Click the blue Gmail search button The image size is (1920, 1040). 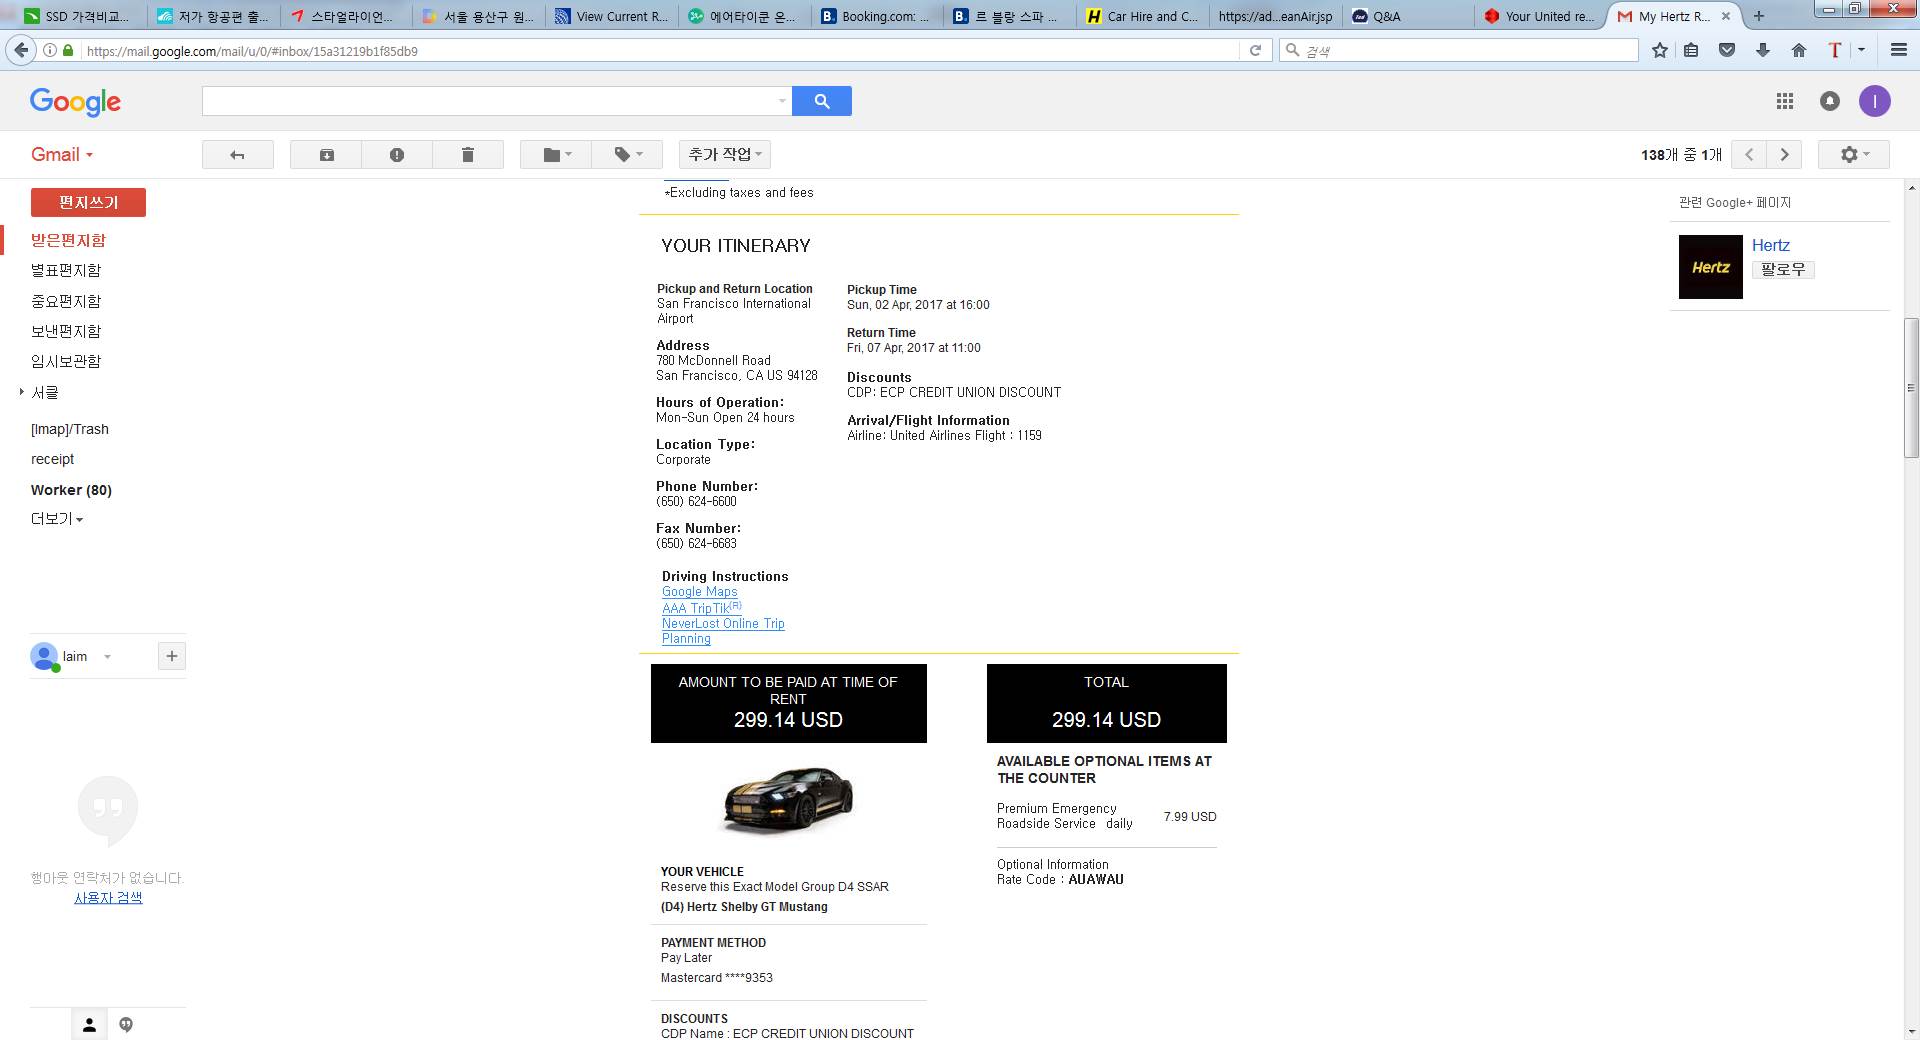click(822, 101)
